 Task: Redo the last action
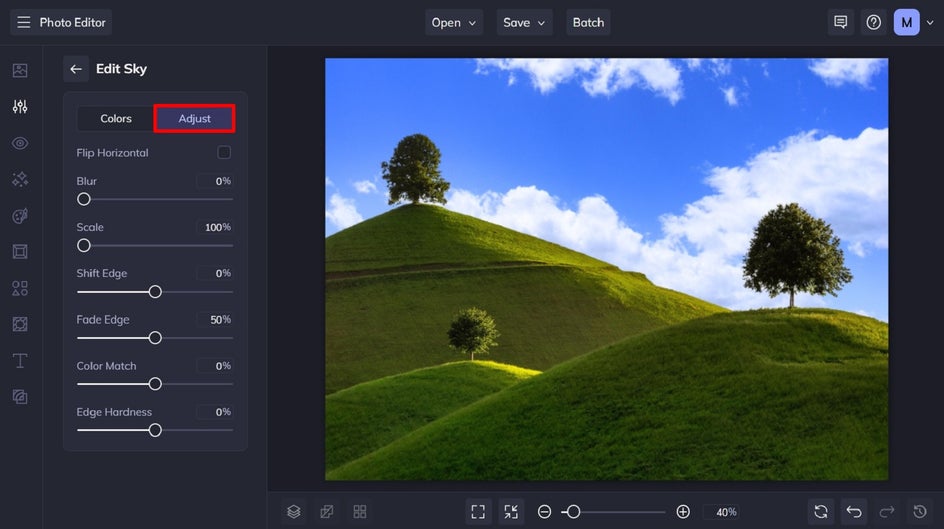click(x=887, y=512)
